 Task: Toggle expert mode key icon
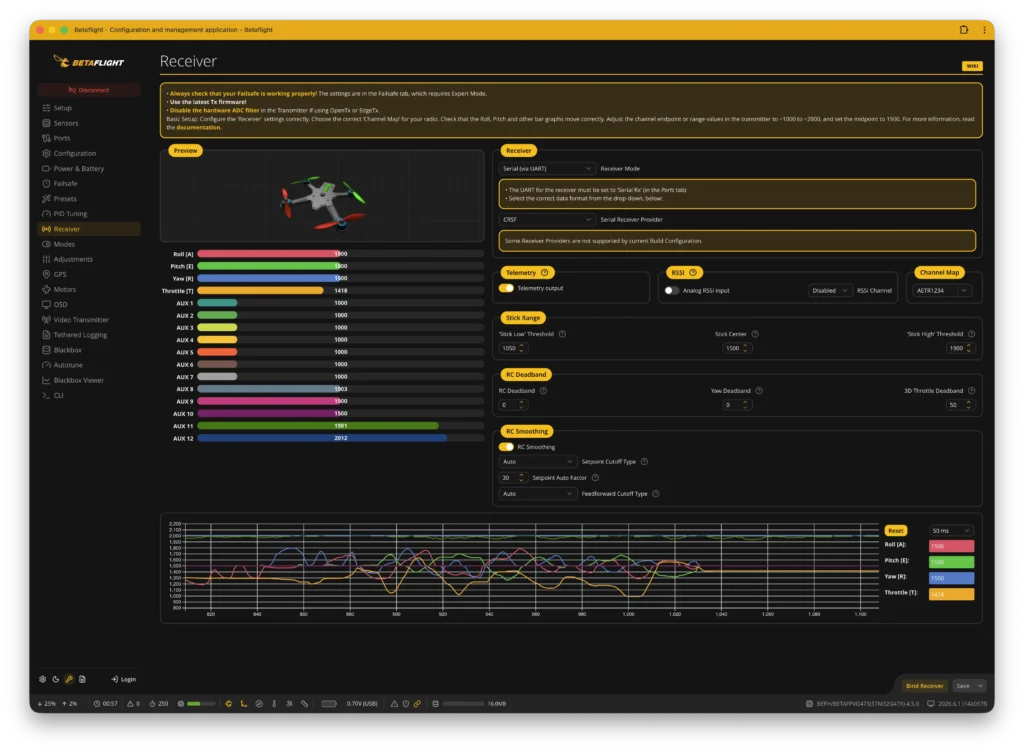[69, 679]
